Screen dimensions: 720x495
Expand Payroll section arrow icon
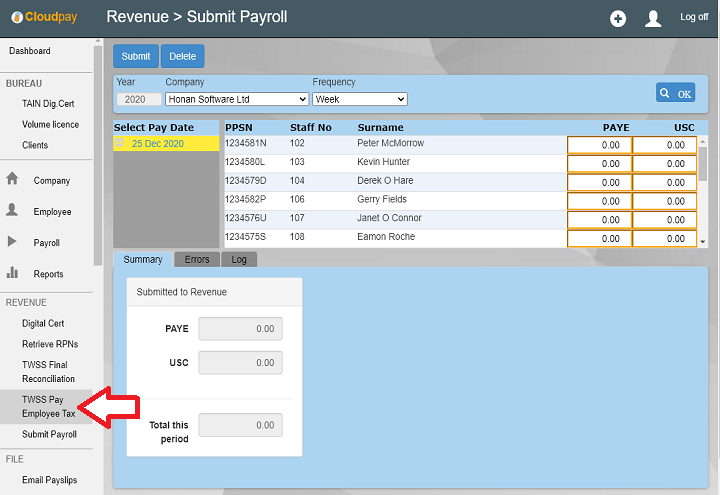coord(13,242)
